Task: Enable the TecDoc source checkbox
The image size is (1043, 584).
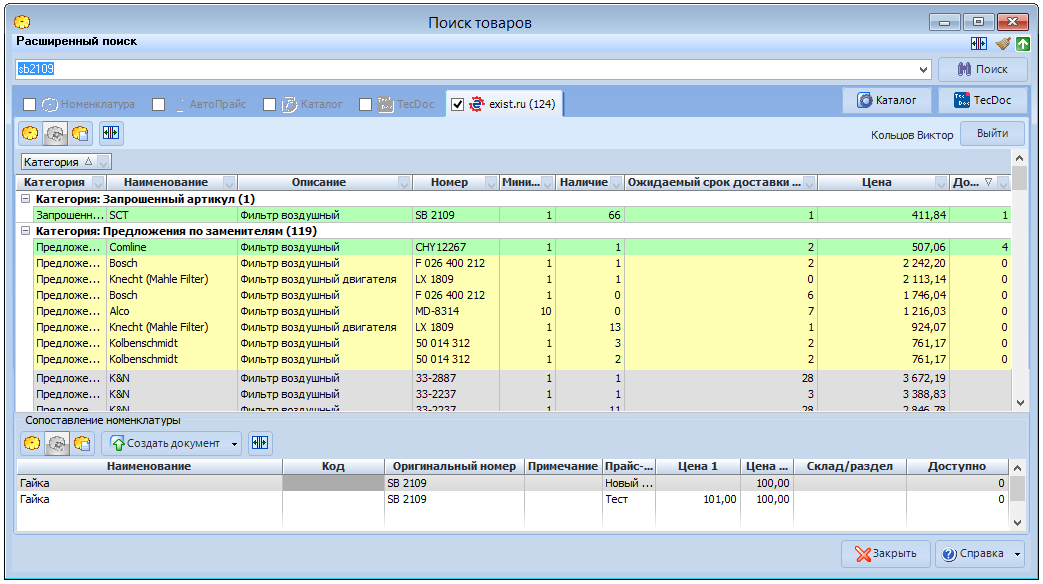Action: click(365, 104)
